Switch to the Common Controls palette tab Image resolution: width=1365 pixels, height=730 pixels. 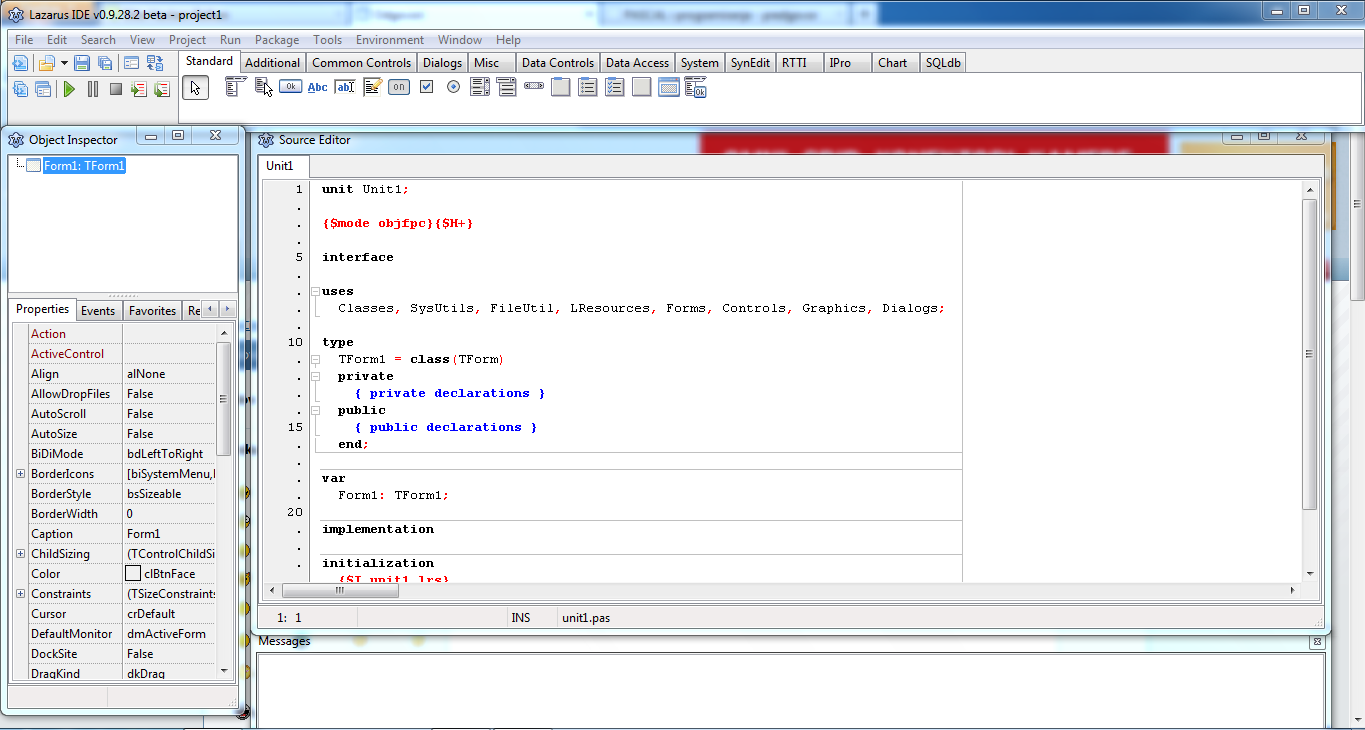tap(361, 62)
